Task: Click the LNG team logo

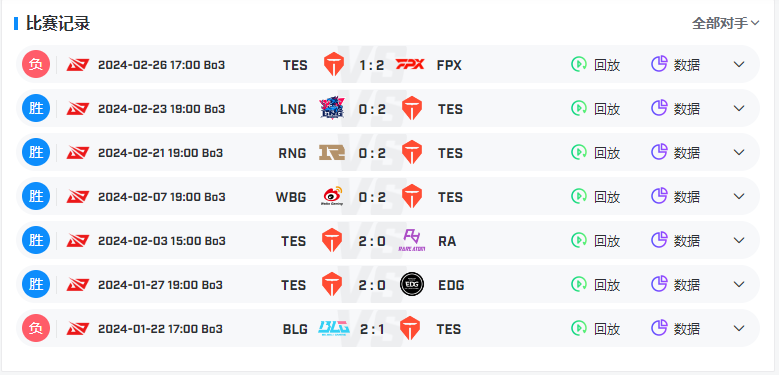Action: coord(332,108)
